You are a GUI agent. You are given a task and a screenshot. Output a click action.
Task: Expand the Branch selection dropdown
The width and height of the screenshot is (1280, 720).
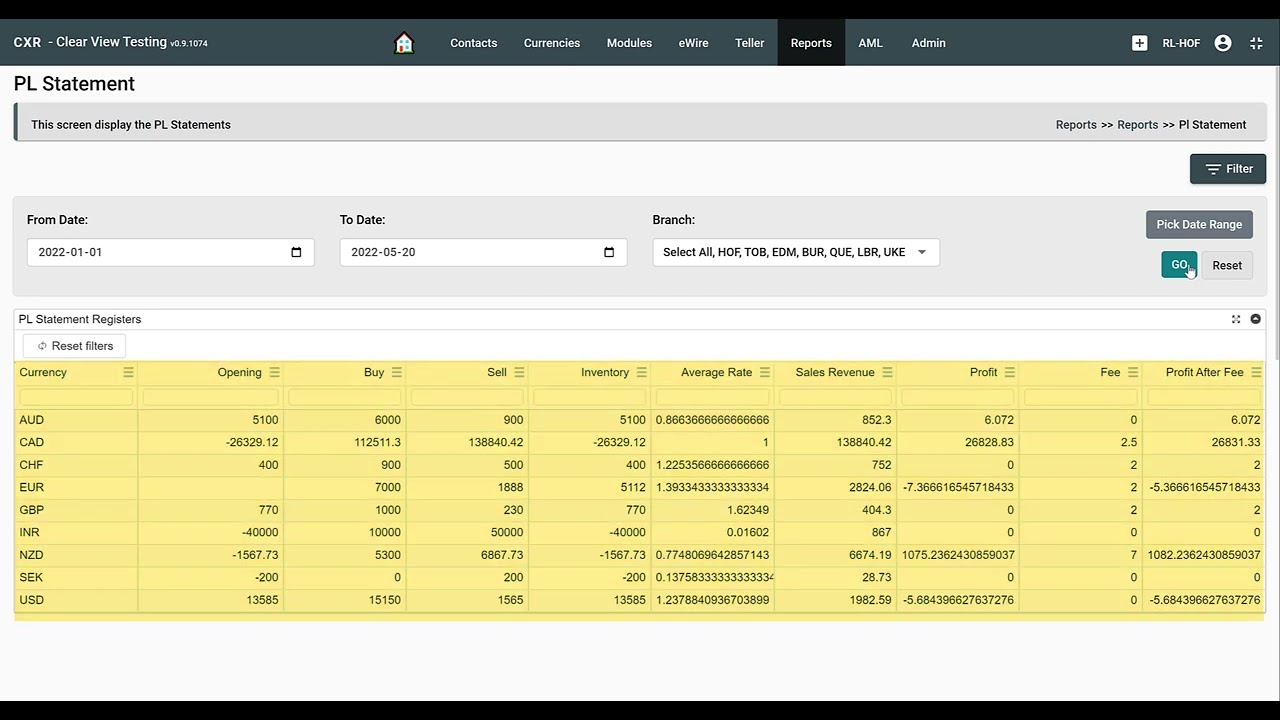796,252
